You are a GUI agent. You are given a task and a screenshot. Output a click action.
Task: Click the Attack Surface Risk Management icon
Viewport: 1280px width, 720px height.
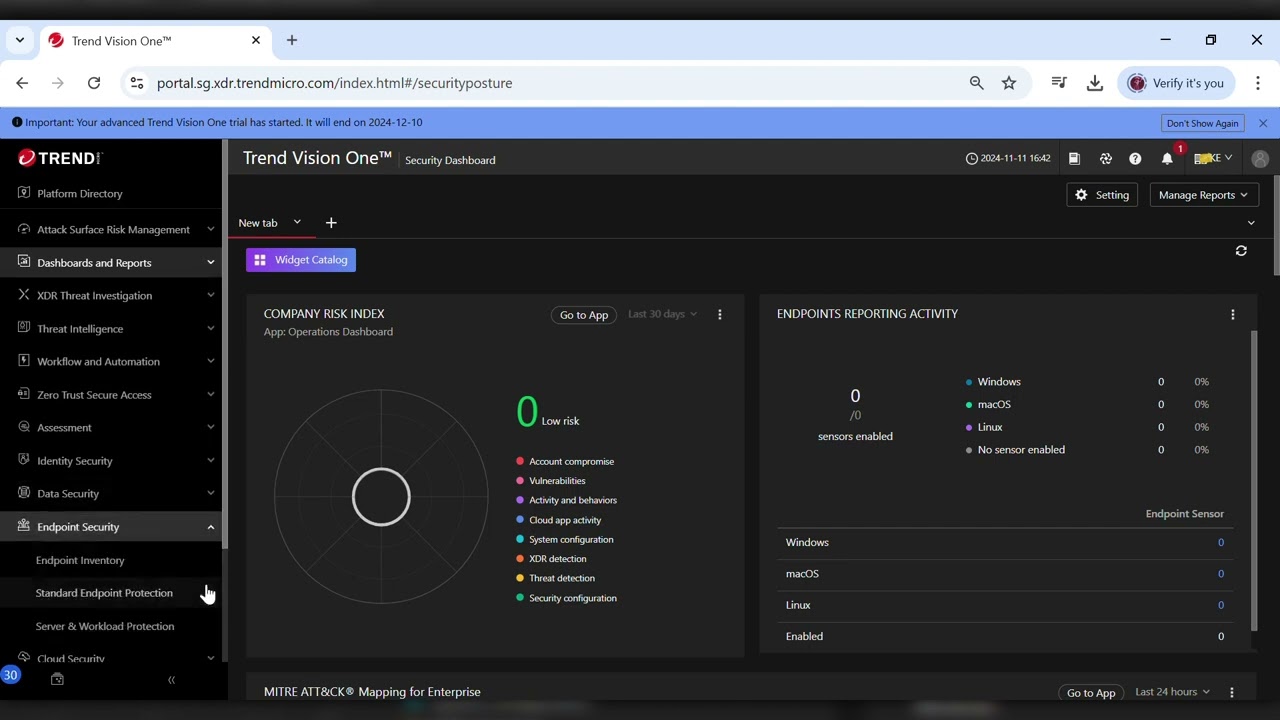(24, 229)
